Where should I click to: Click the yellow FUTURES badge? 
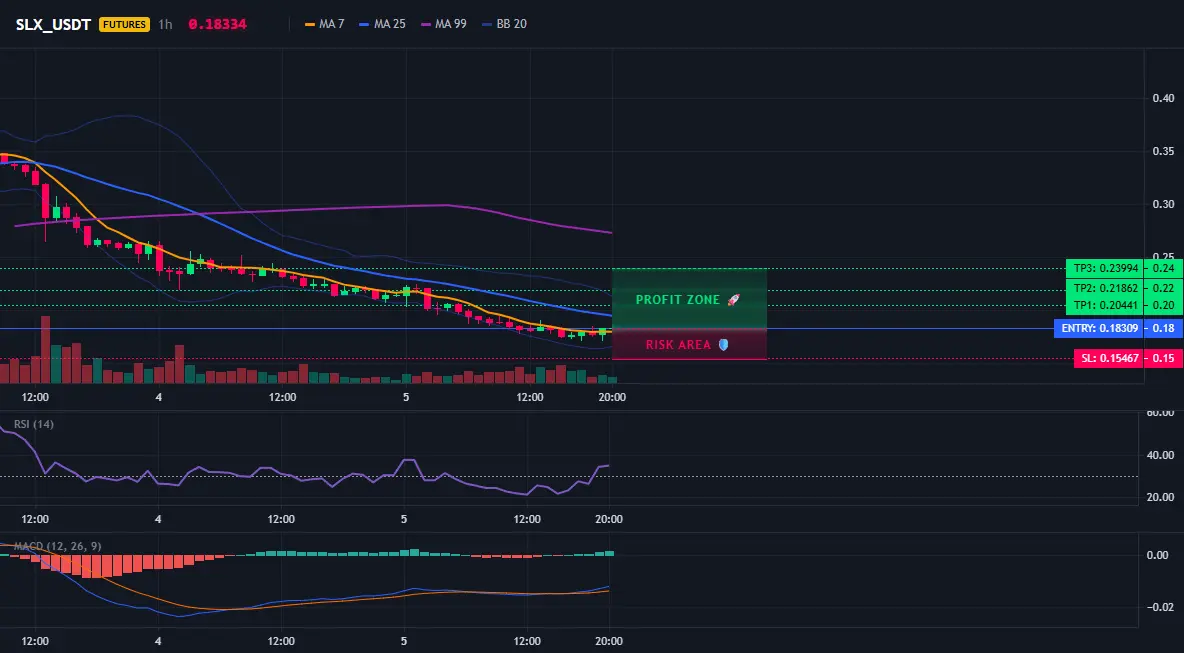[x=125, y=24]
